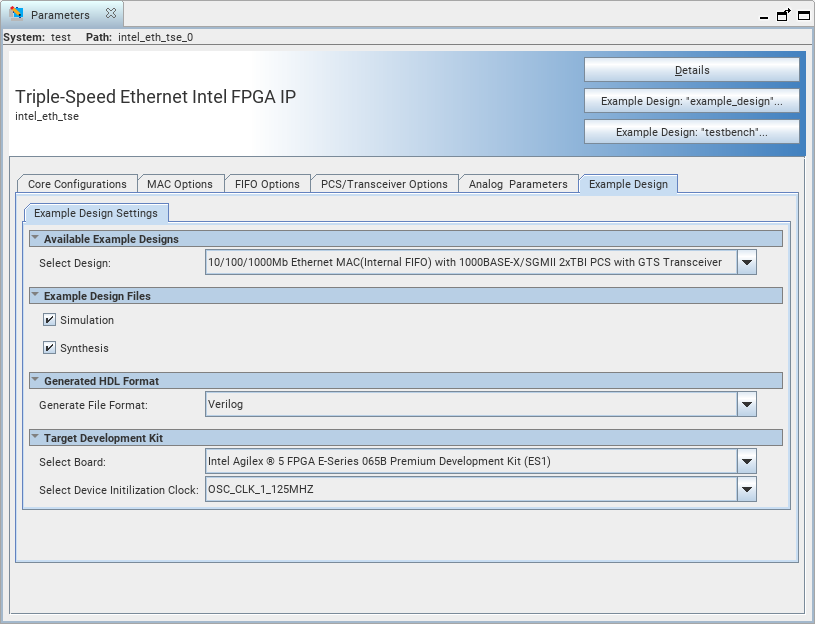Click the "Synthesis" checkbox label text
The image size is (815, 624).
click(x=84, y=348)
